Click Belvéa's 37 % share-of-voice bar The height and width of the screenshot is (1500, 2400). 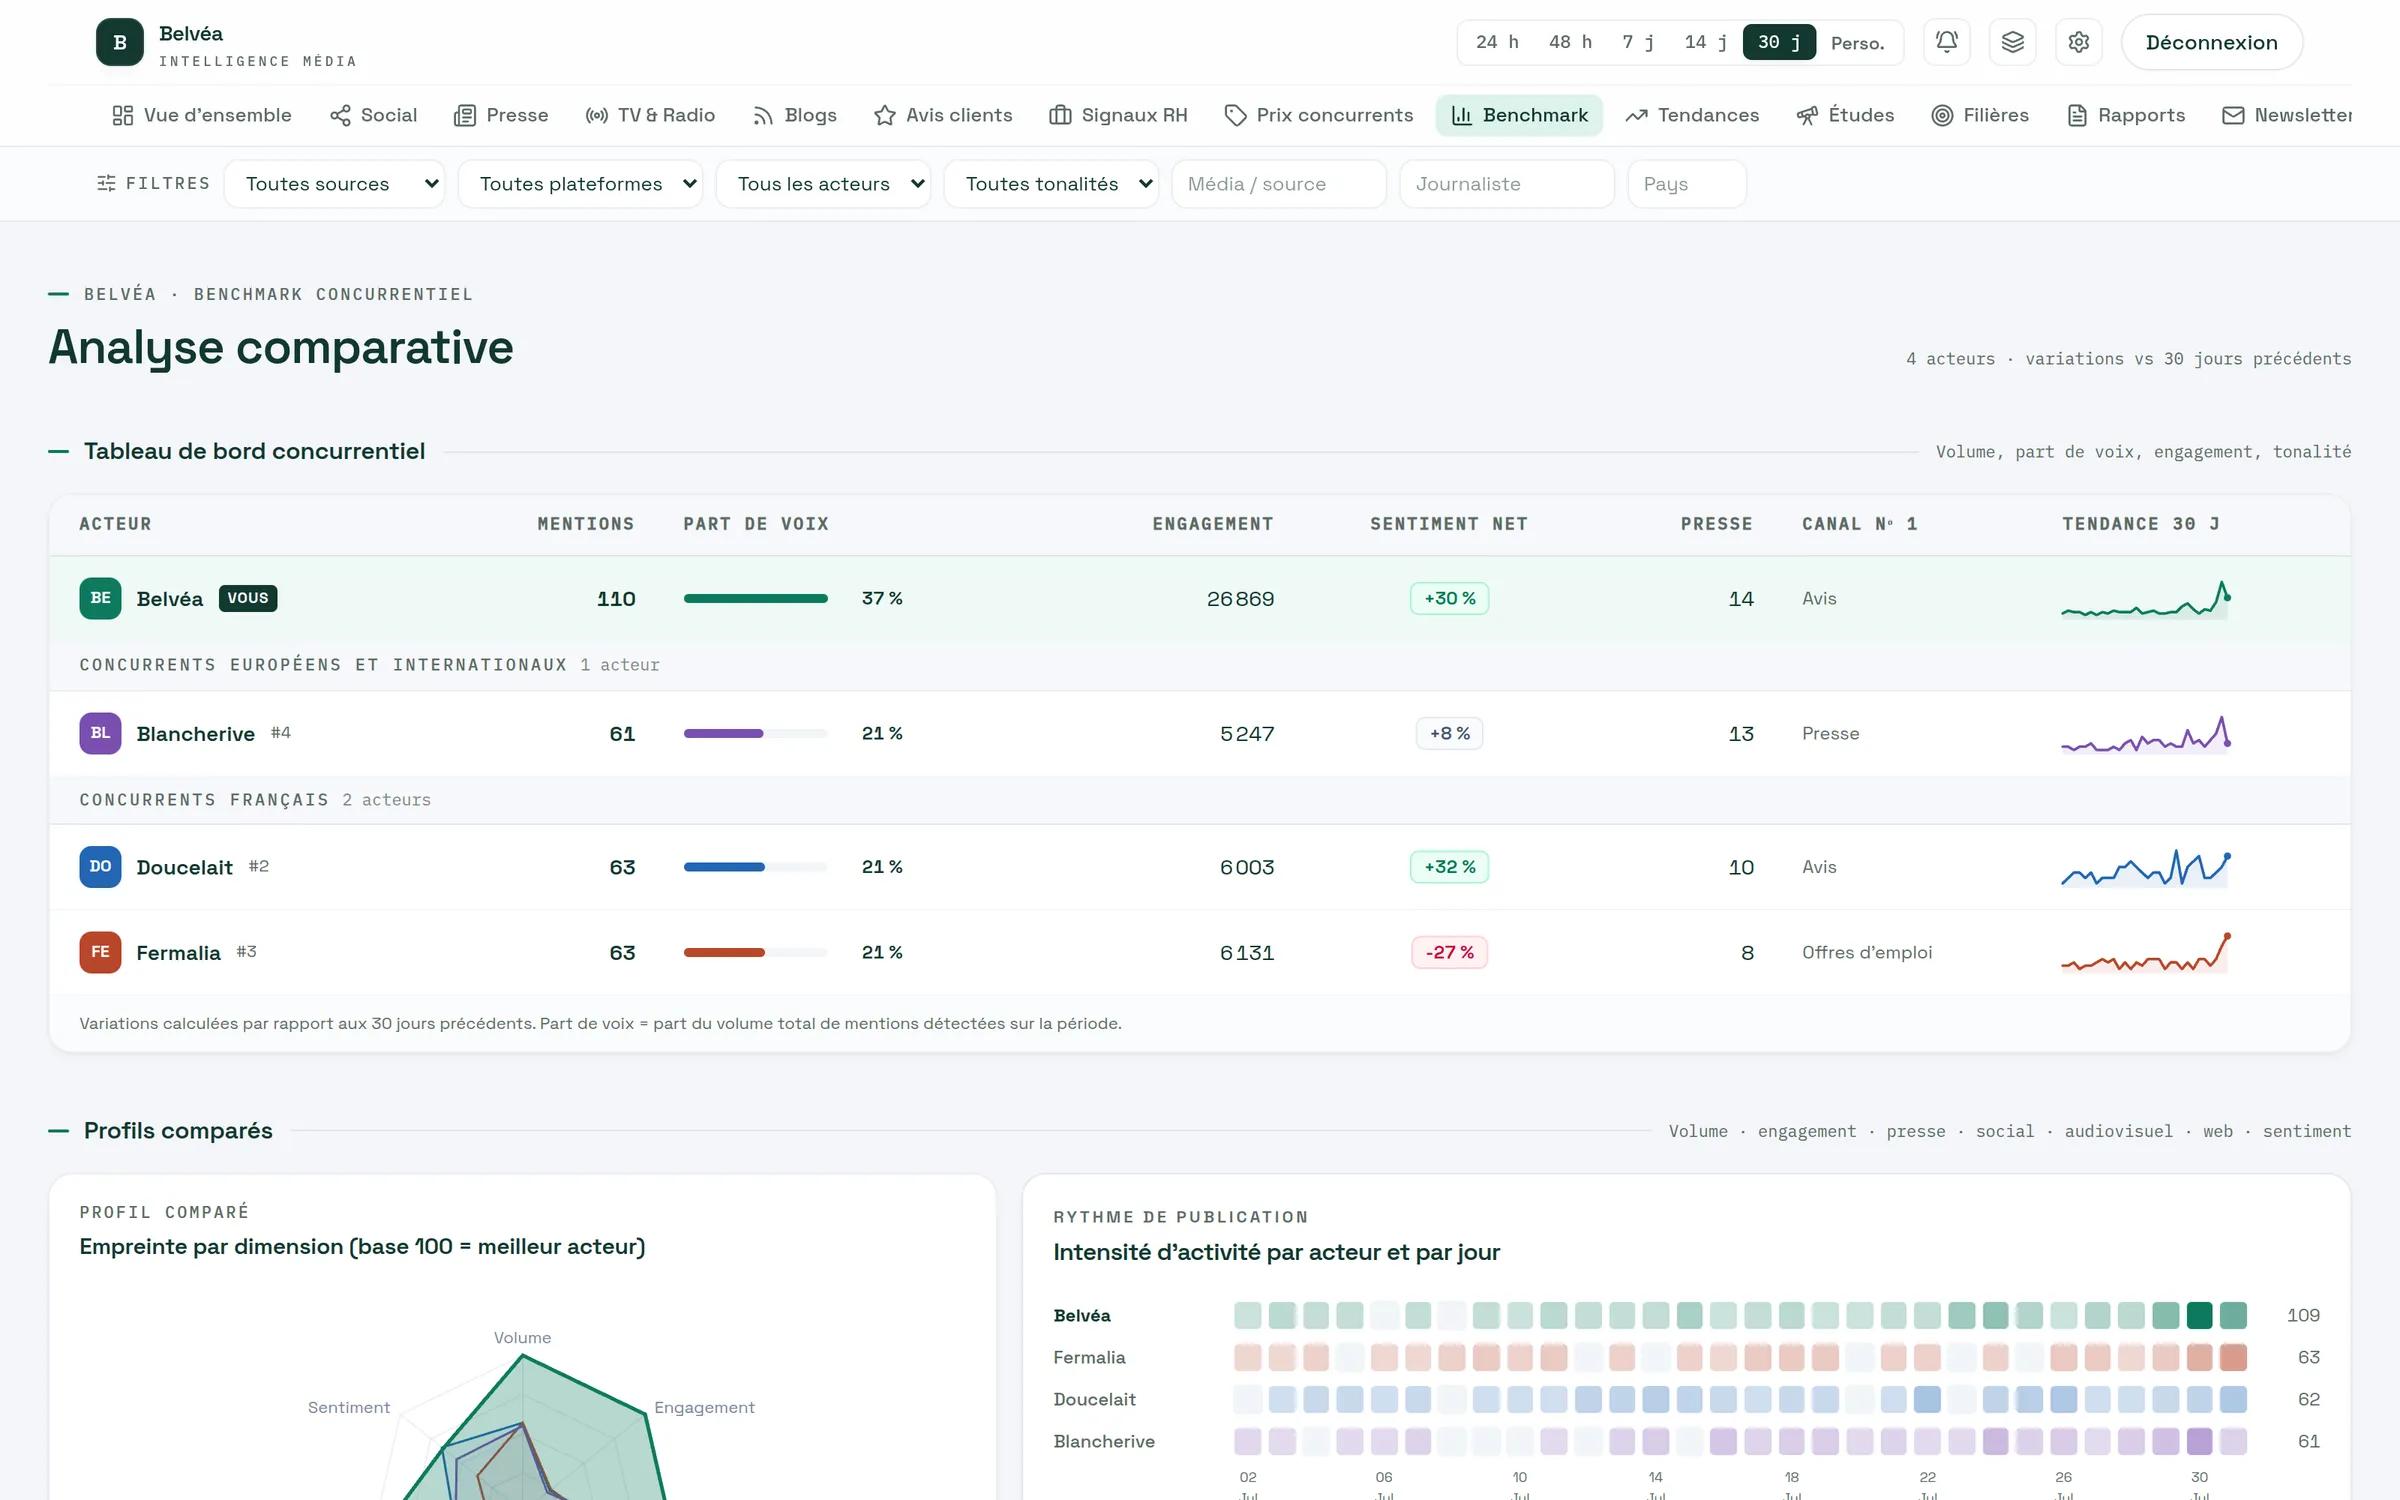point(756,598)
